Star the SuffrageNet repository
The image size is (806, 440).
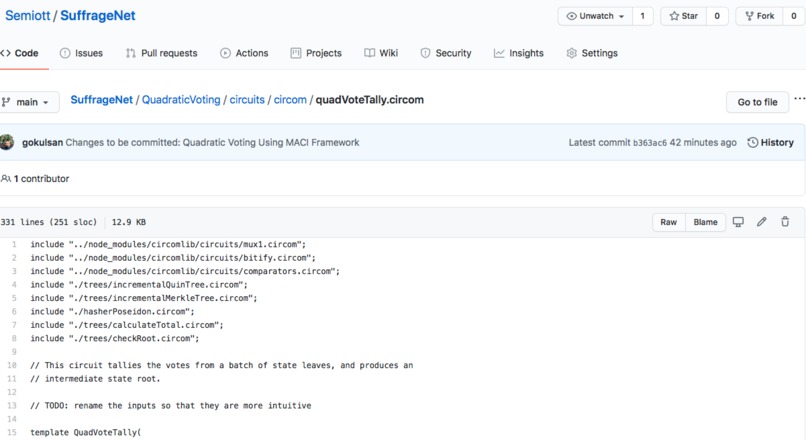point(684,16)
